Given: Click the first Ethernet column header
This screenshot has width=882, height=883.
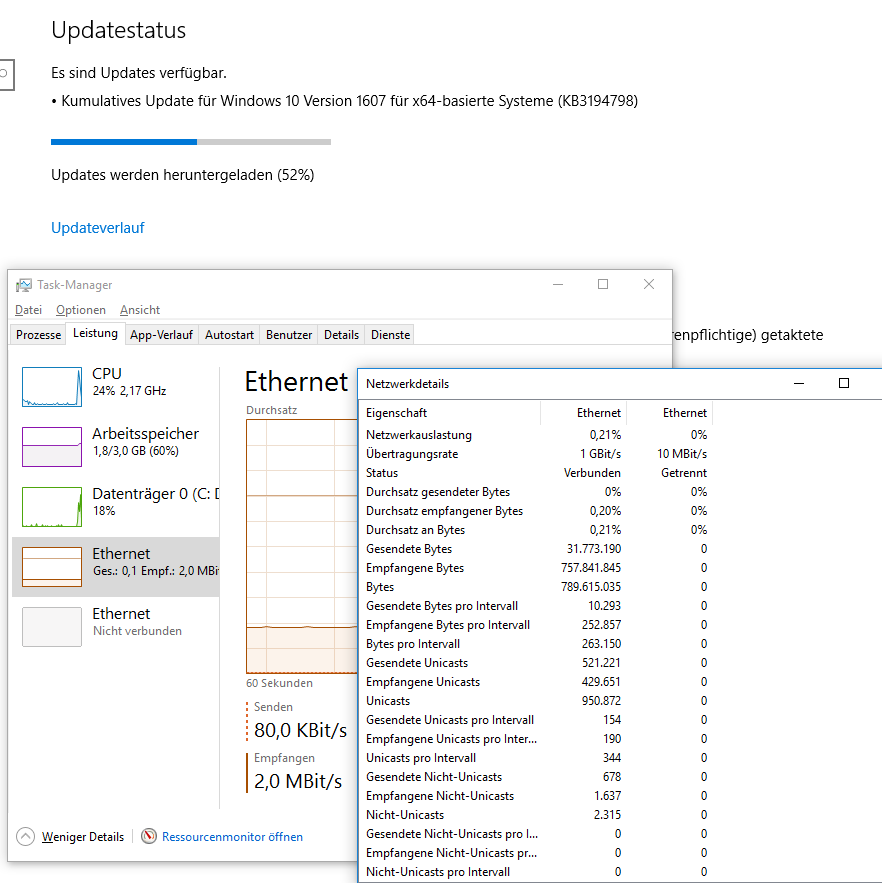Looking at the screenshot, I should pos(583,413).
